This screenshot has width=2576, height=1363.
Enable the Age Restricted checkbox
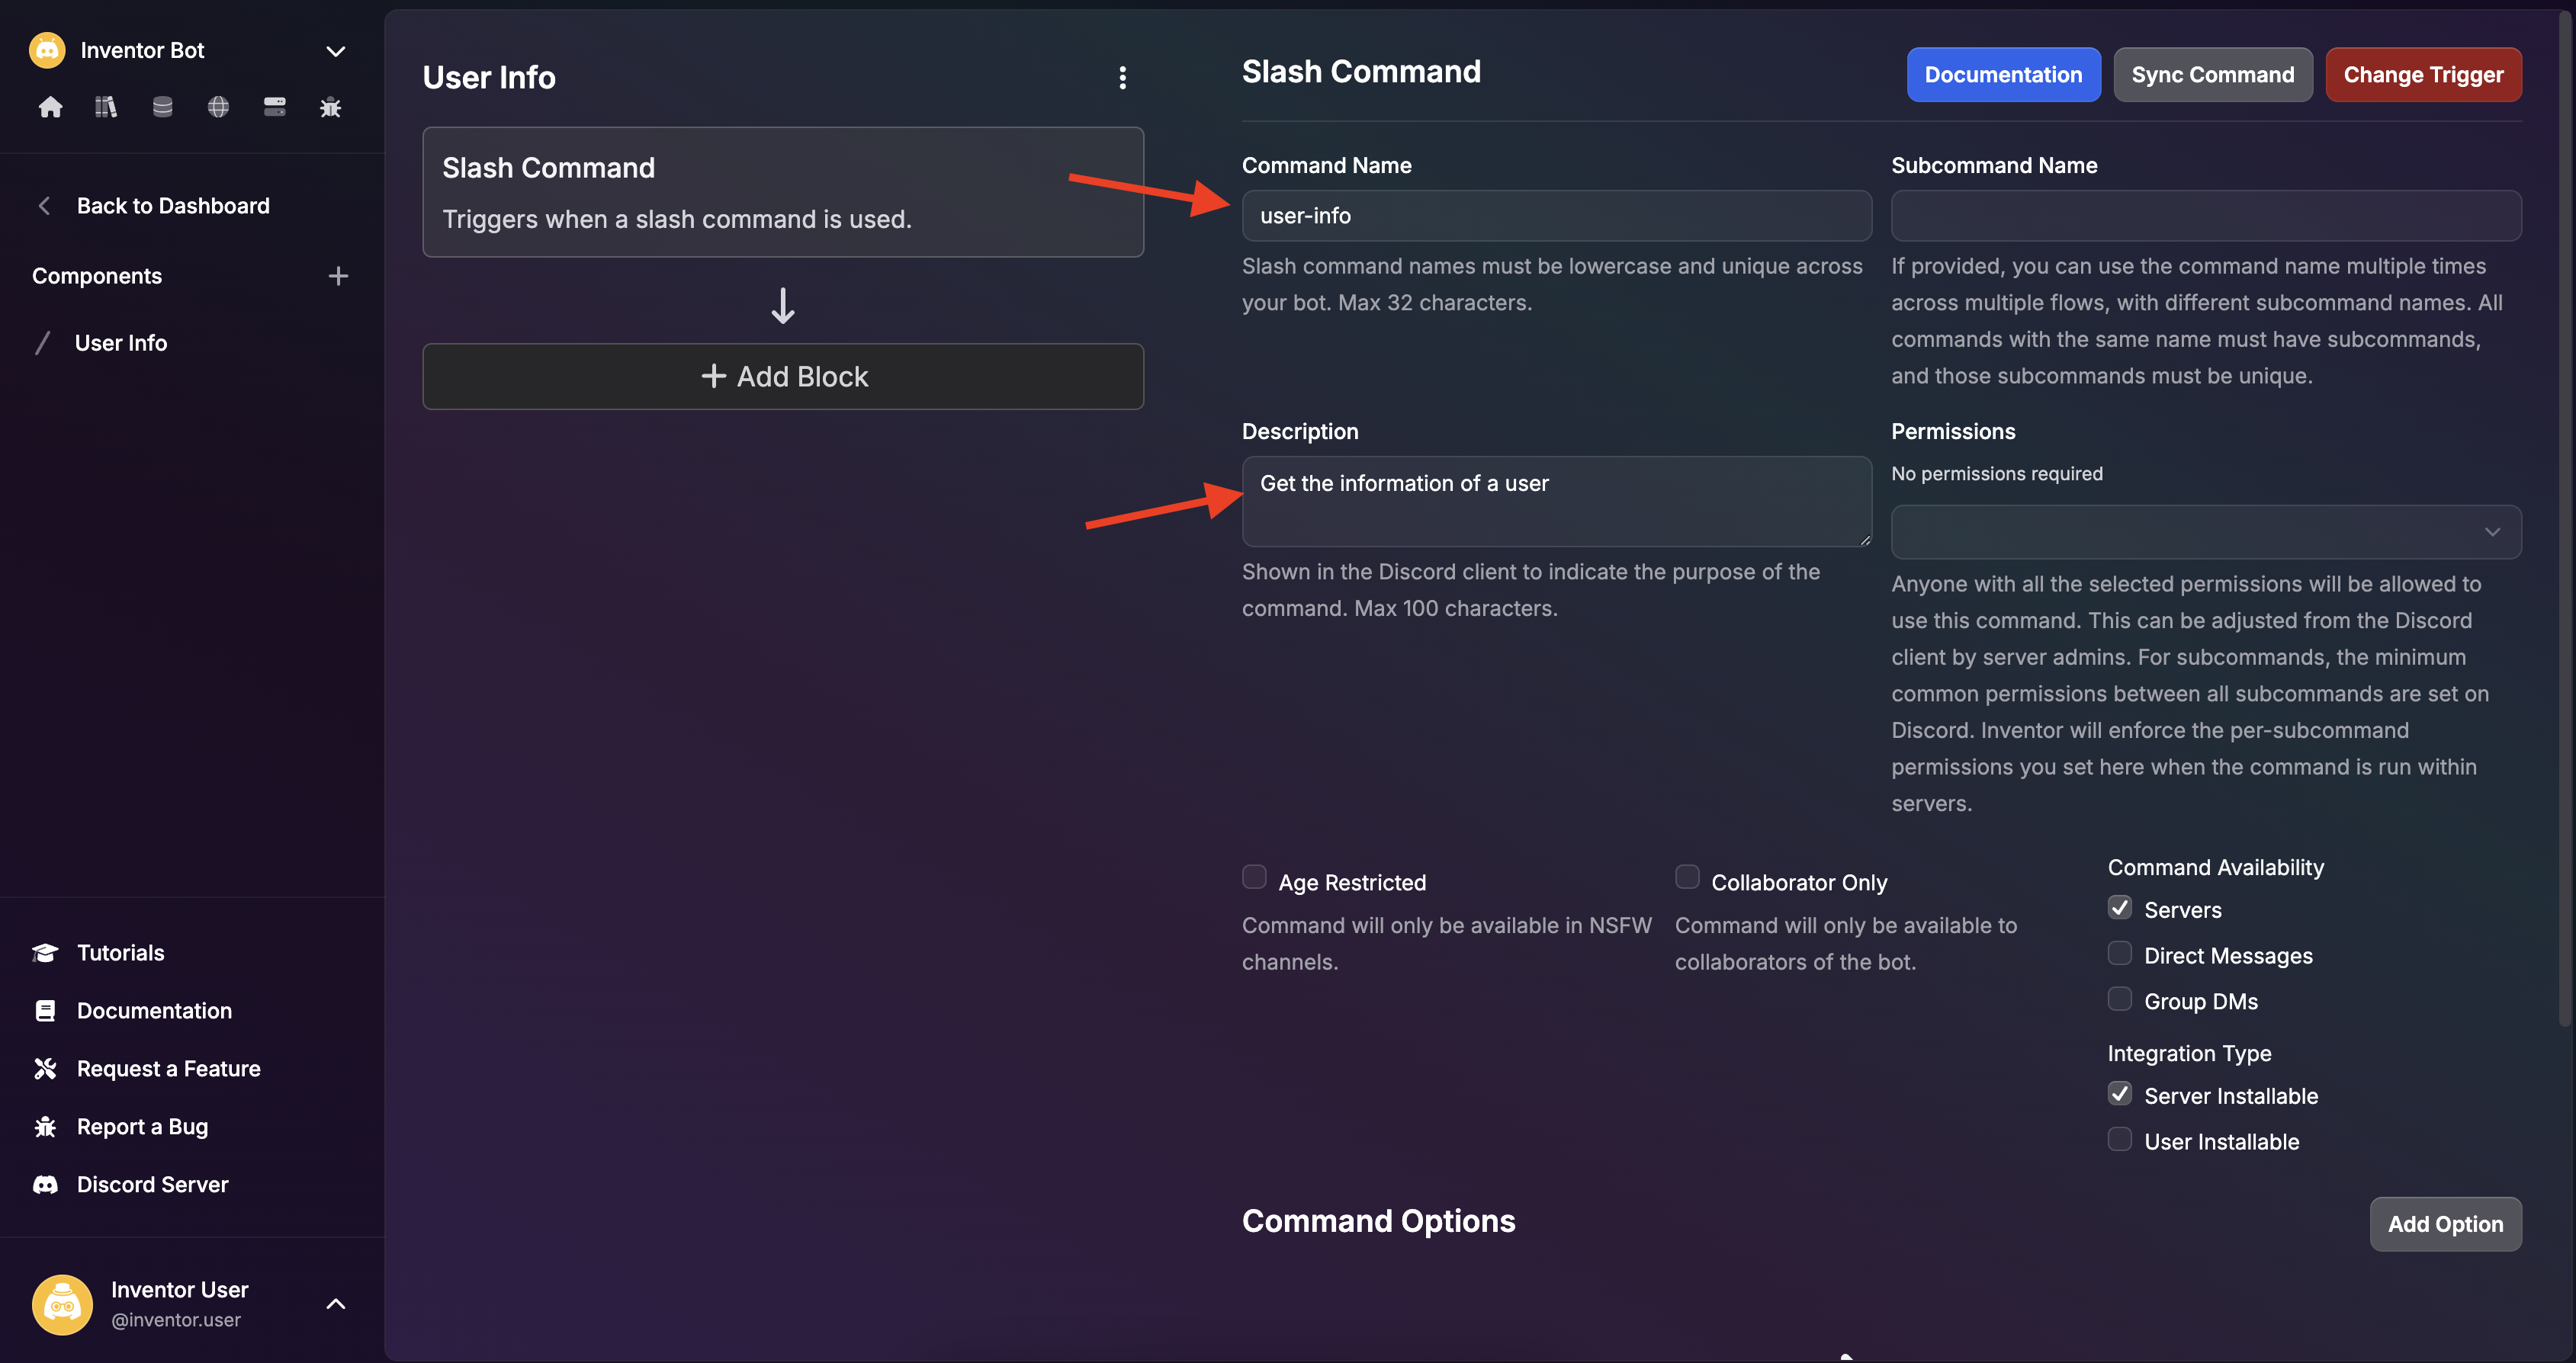(1254, 877)
